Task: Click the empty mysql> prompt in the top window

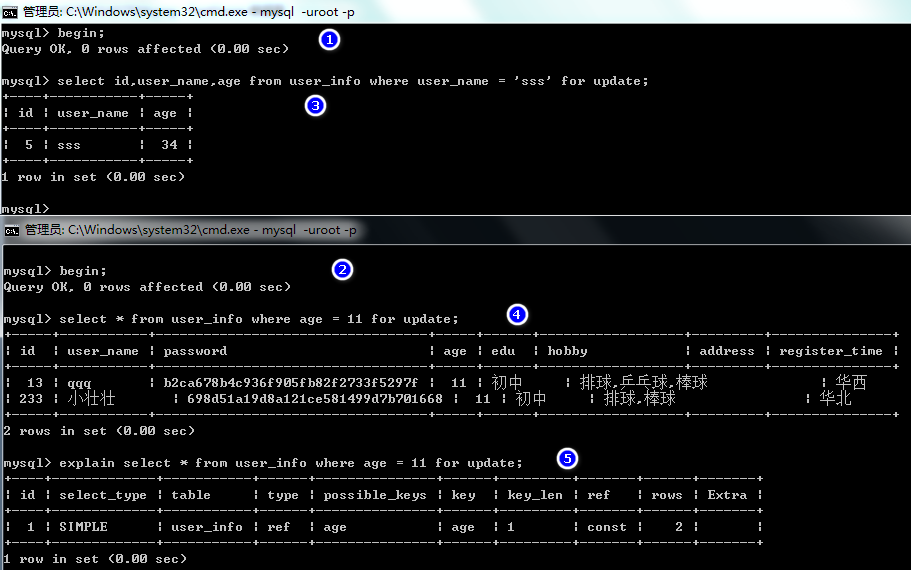Action: (25, 209)
